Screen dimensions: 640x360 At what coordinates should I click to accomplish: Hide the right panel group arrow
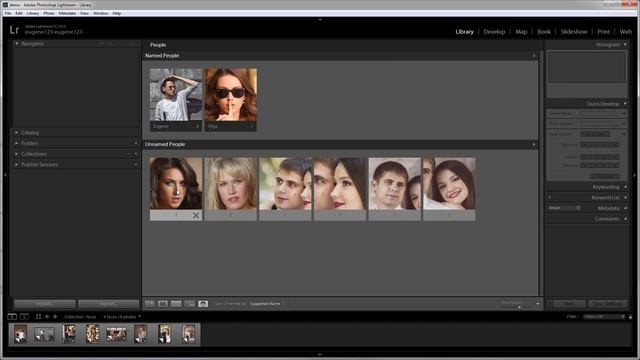(x=635, y=175)
